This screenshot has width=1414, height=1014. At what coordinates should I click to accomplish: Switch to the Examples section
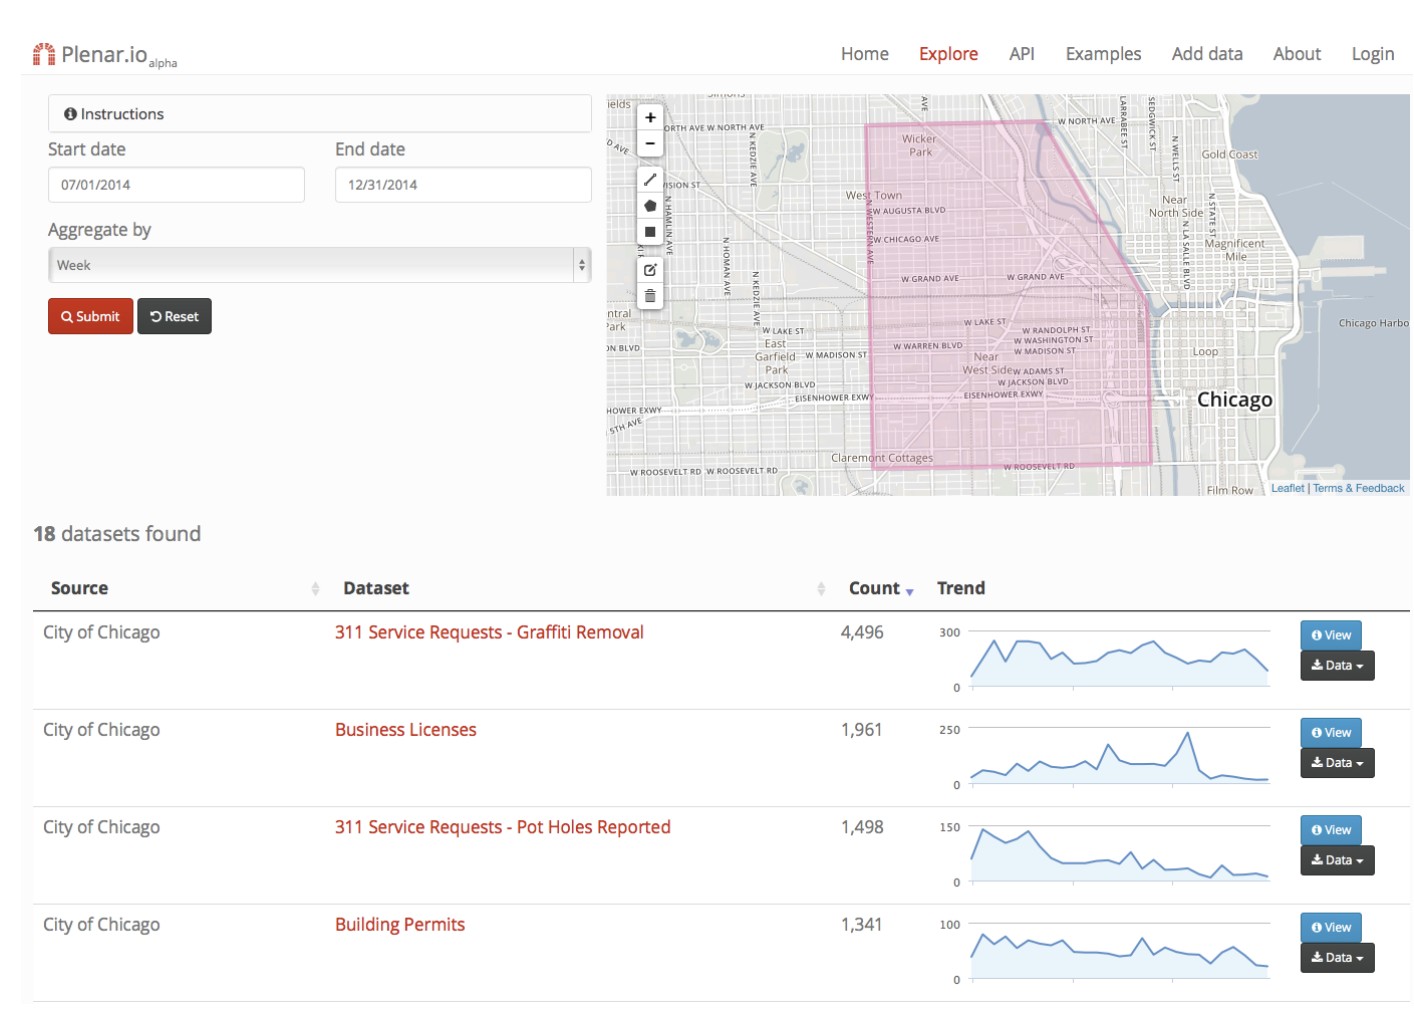1103,54
